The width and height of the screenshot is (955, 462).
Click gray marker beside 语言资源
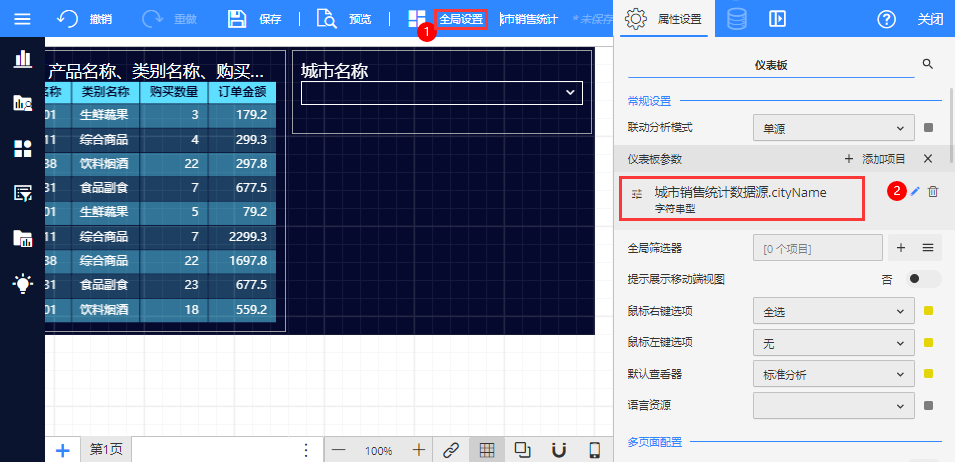click(929, 405)
